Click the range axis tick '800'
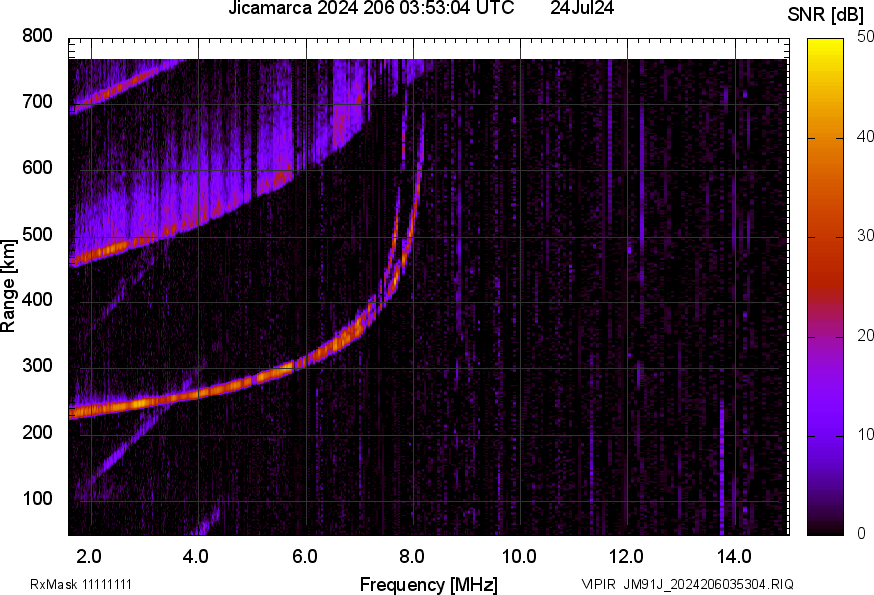Viewport: 874px width, 595px height. point(37,36)
